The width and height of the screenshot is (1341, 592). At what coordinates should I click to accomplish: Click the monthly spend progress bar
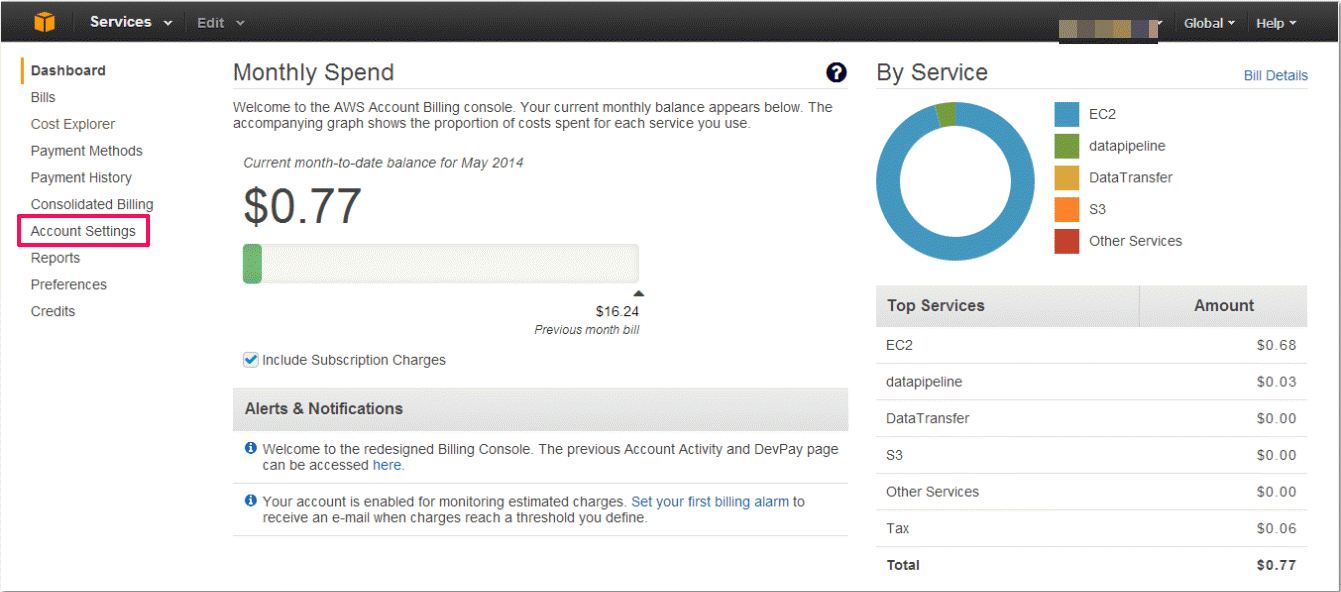pyautogui.click(x=440, y=263)
